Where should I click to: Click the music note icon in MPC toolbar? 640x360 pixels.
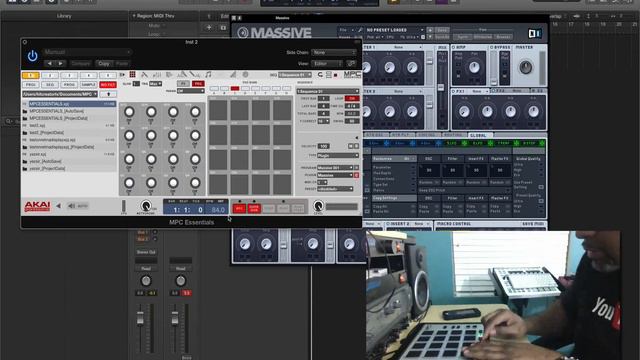pyautogui.click(x=208, y=75)
